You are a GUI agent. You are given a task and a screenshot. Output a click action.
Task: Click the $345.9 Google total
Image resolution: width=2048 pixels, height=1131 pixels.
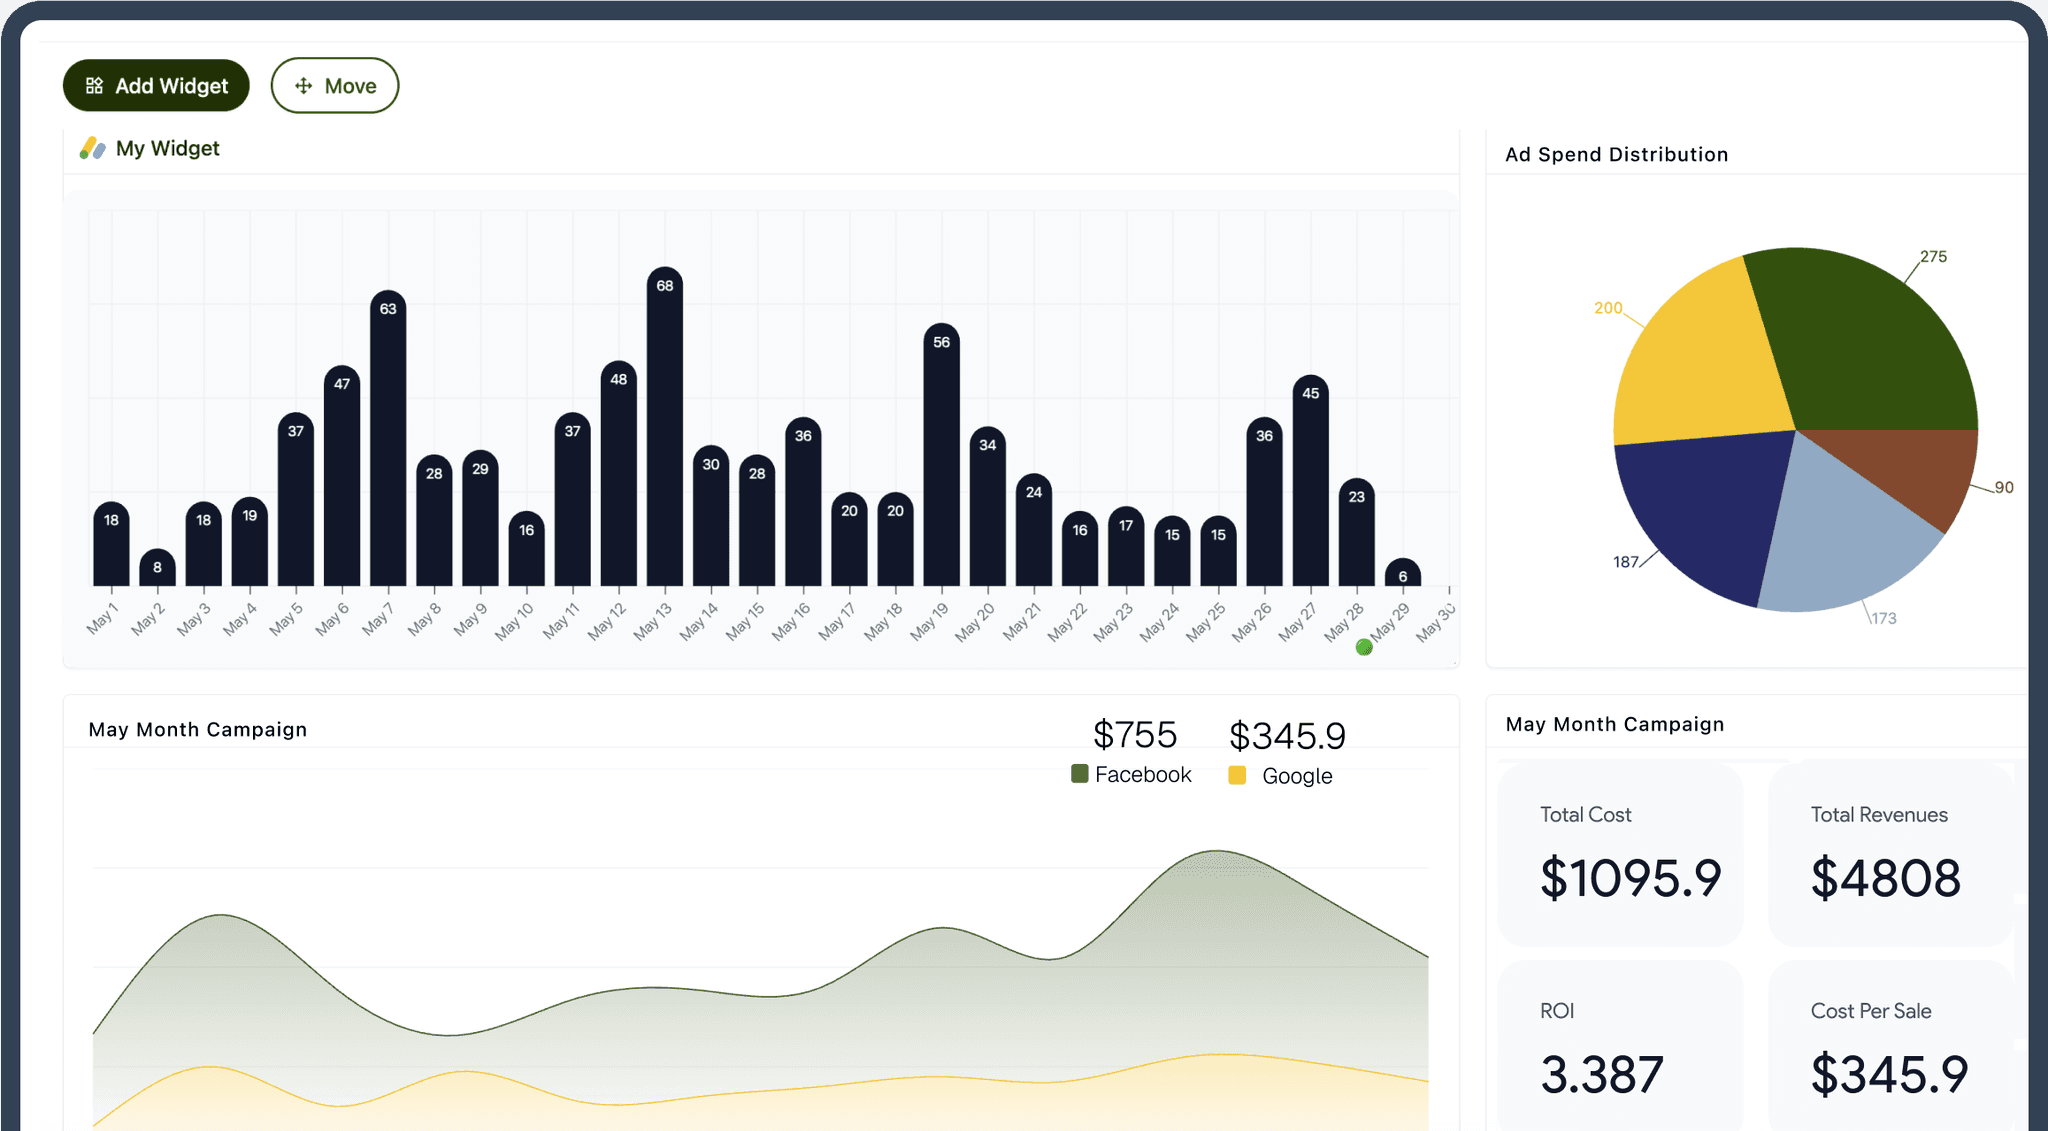coord(1288,736)
